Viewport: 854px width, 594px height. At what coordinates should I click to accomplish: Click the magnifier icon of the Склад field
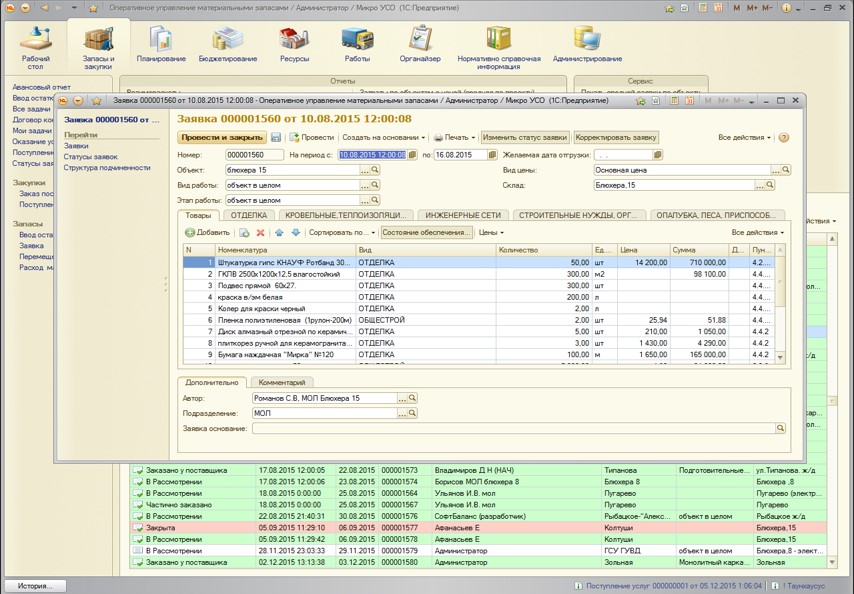(770, 186)
